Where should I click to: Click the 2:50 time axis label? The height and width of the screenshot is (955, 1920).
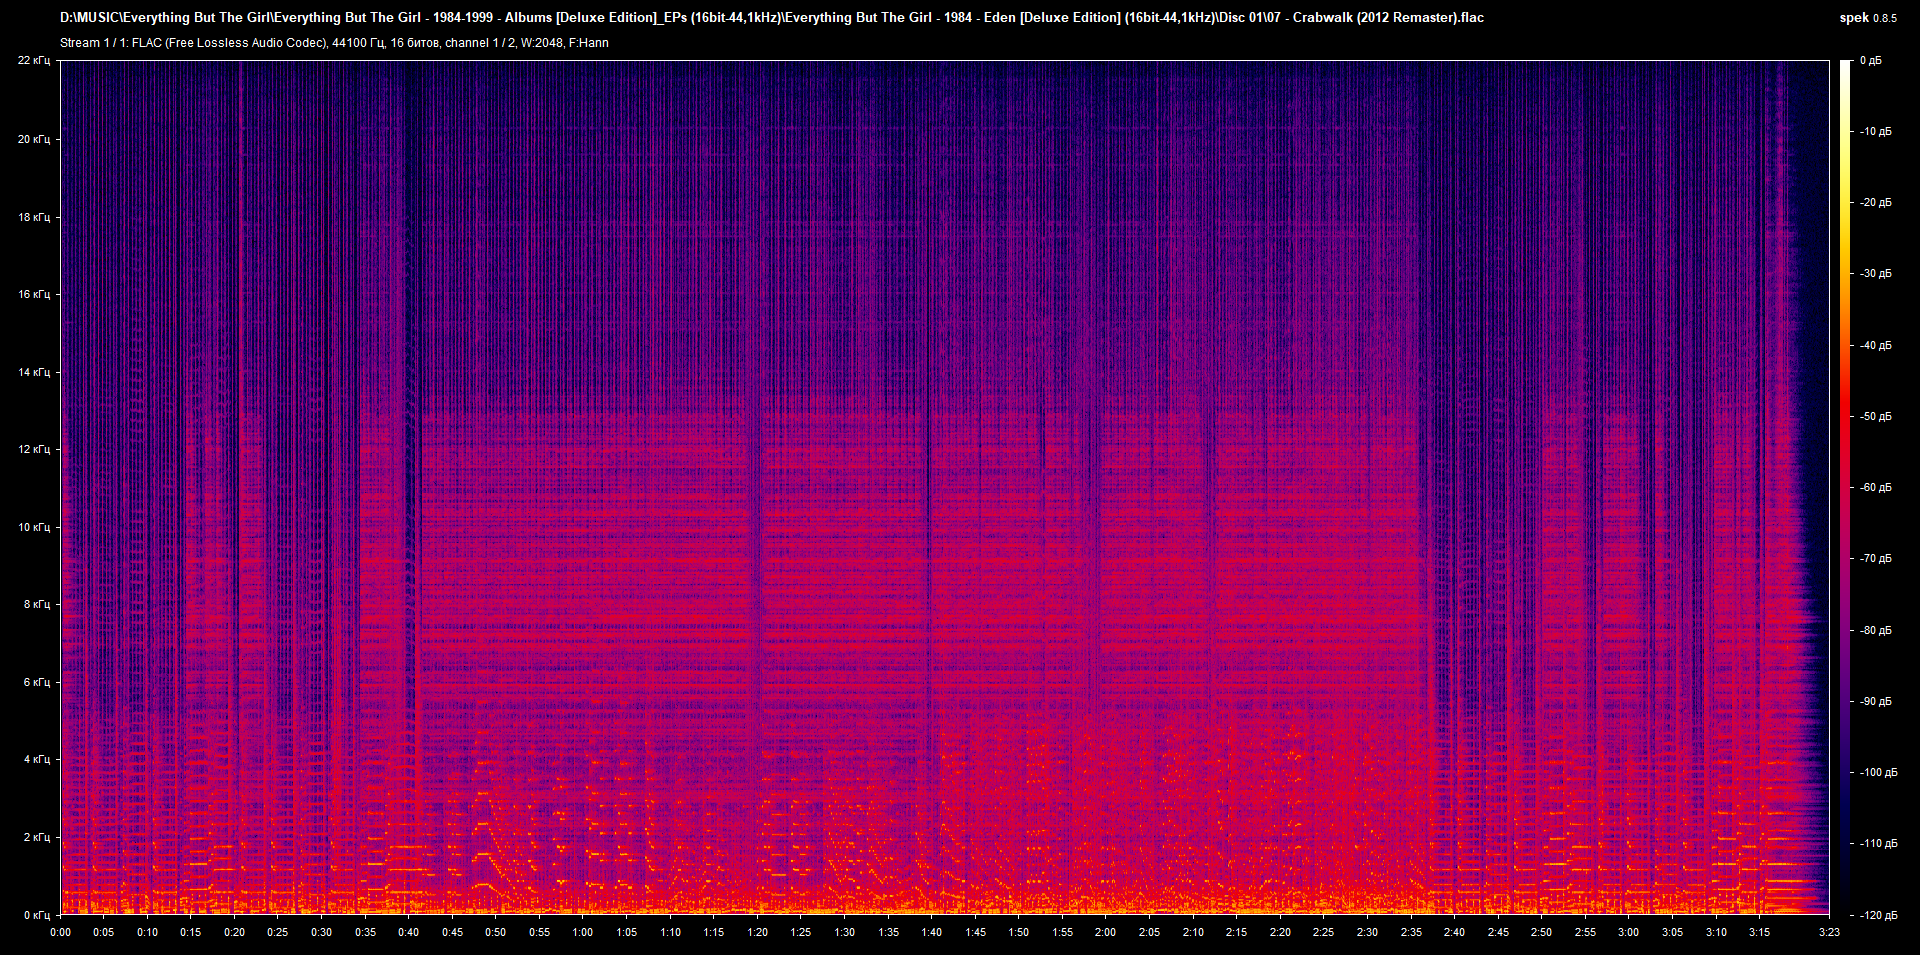pos(1542,932)
